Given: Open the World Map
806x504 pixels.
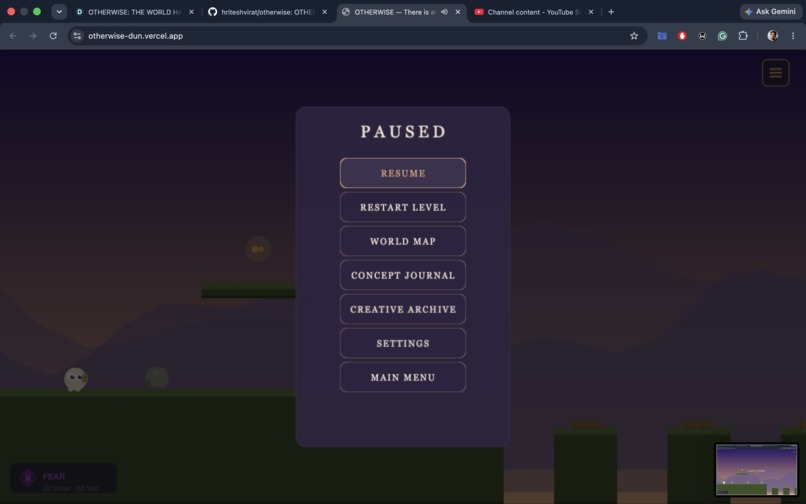Looking at the screenshot, I should [402, 241].
